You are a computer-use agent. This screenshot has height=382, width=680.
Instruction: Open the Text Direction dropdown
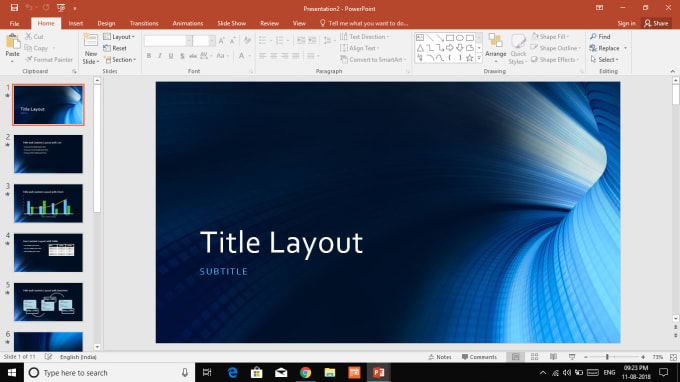pos(365,37)
